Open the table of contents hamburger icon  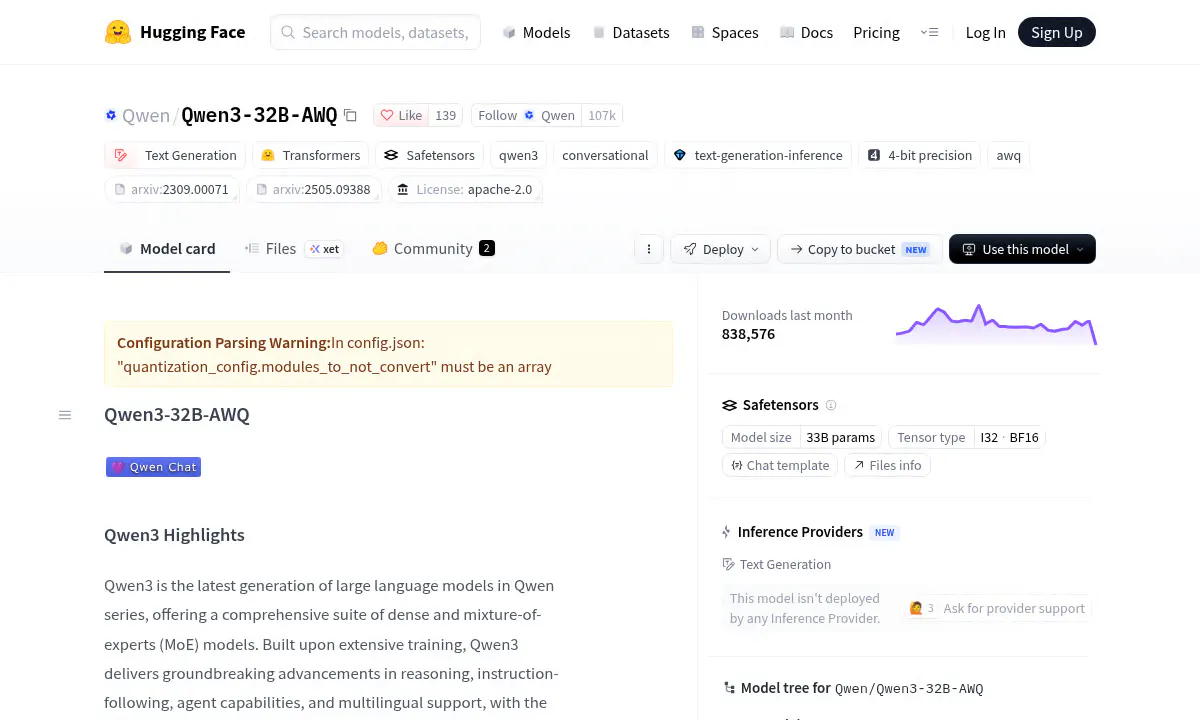tap(65, 415)
